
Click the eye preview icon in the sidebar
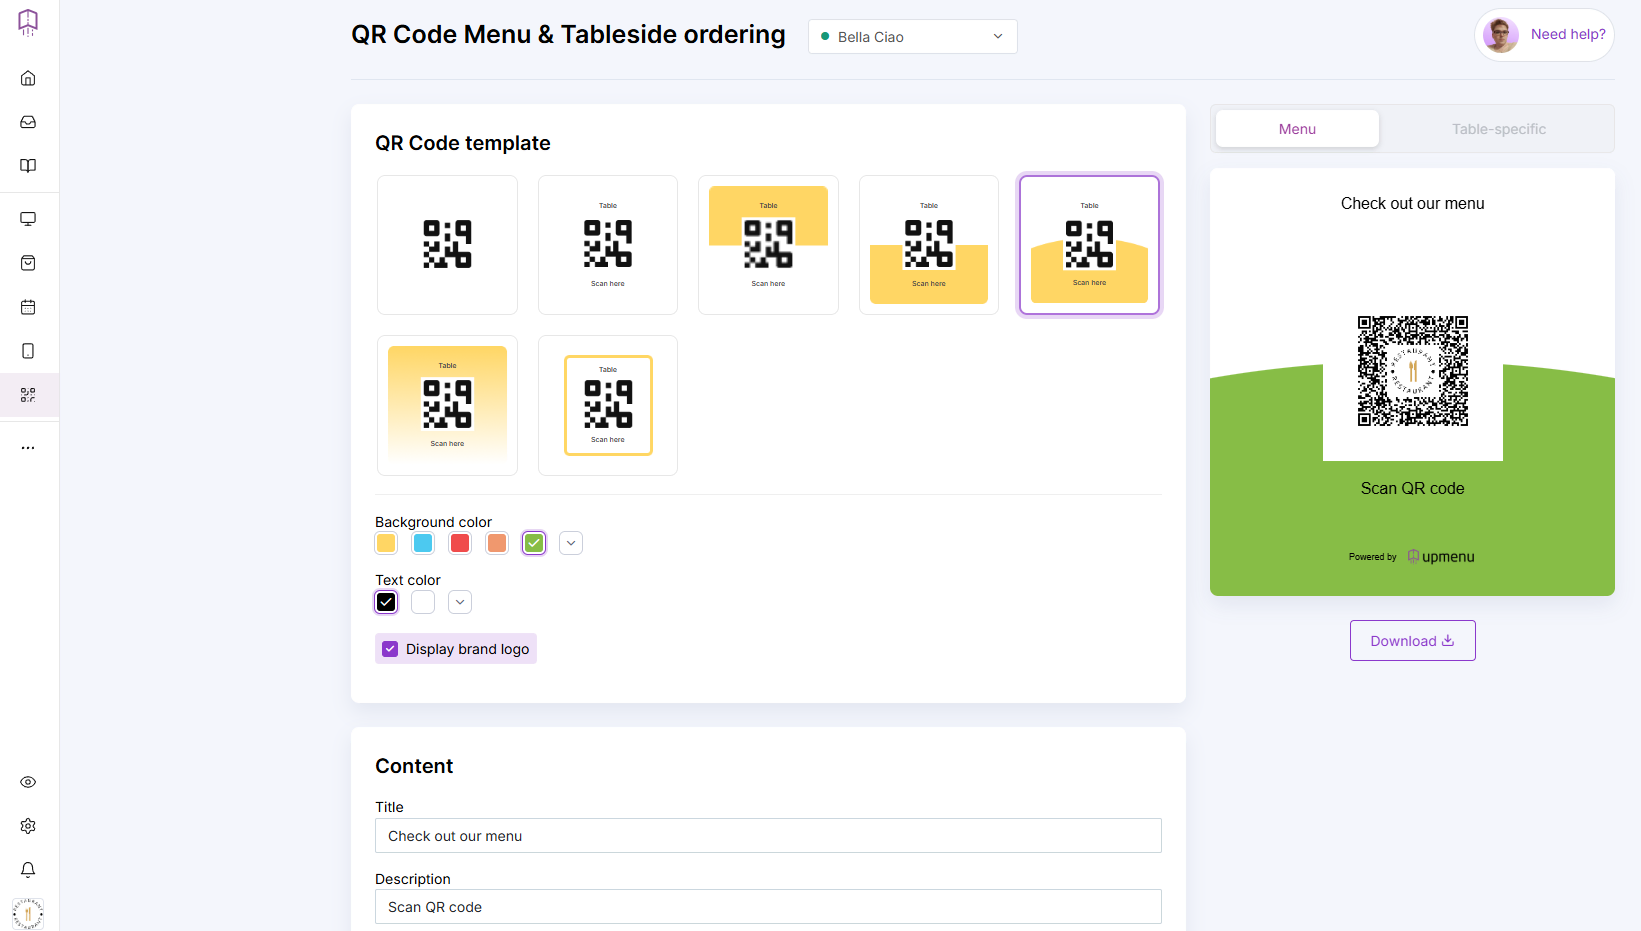(x=28, y=782)
